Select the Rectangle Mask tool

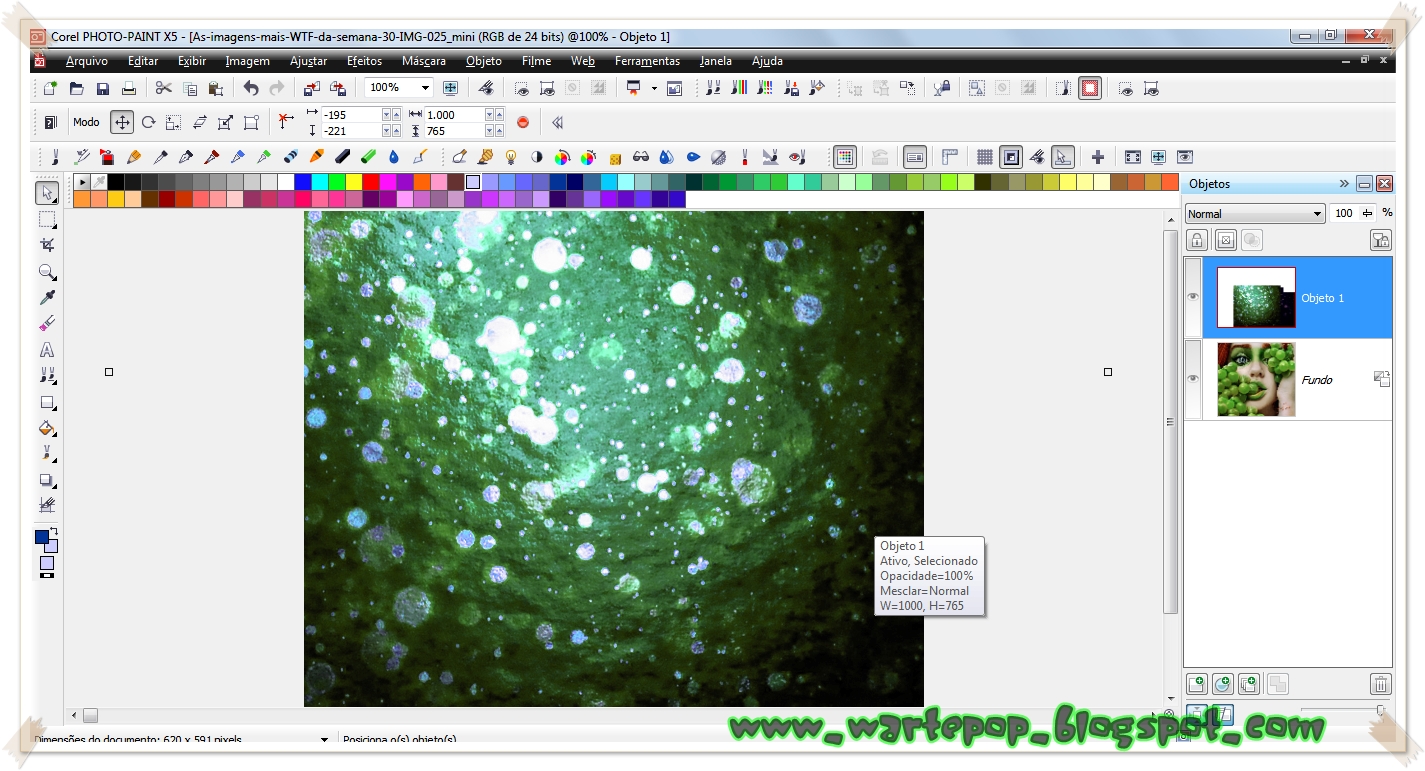click(47, 219)
